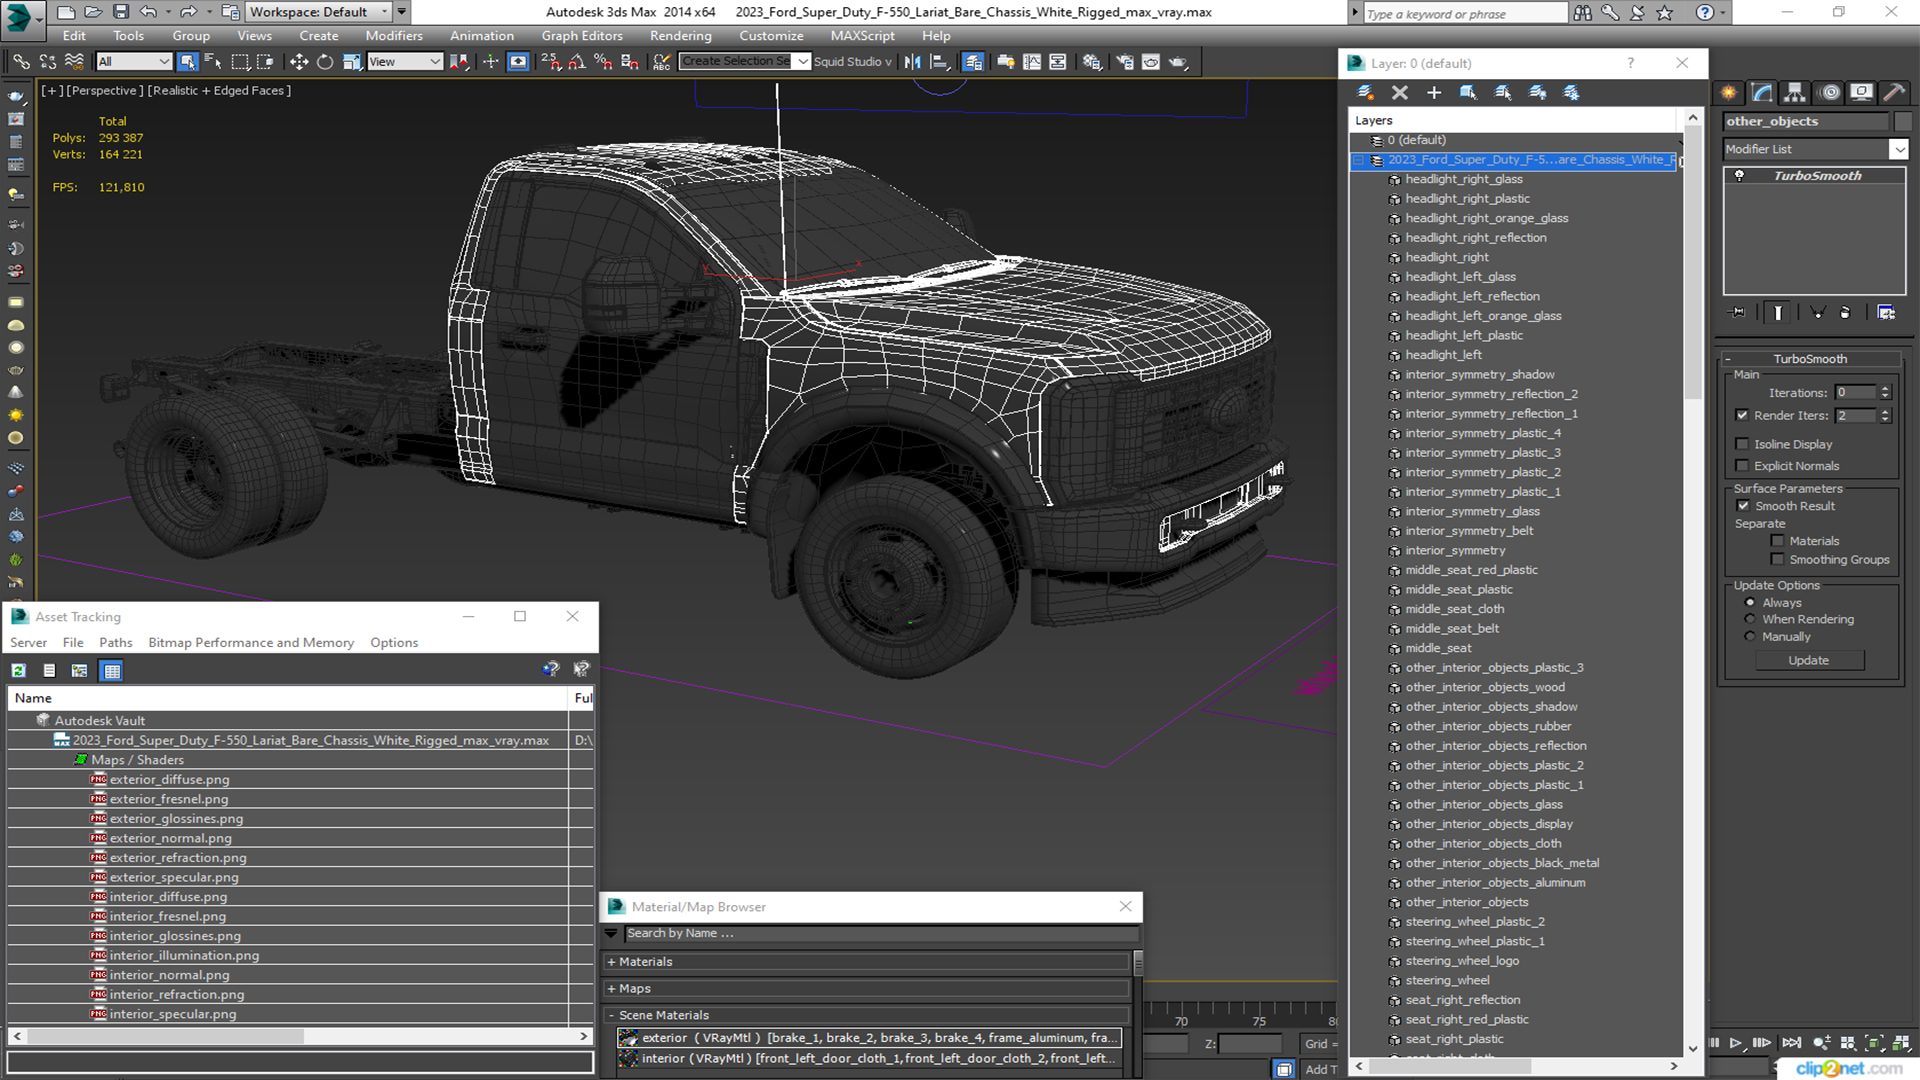The width and height of the screenshot is (1920, 1080).
Task: Collapse the Scene Materials section
Action: click(x=611, y=1016)
